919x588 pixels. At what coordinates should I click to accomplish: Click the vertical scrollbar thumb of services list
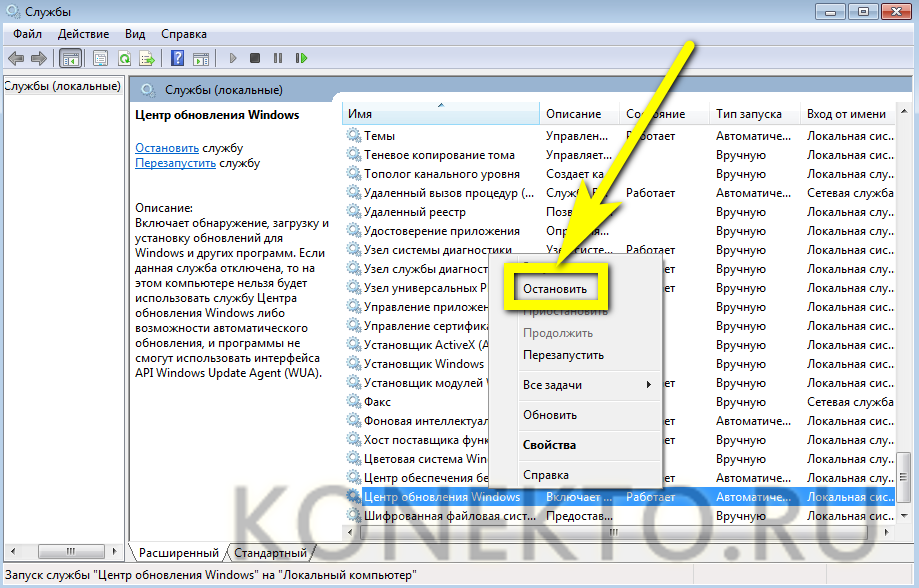[x=904, y=478]
